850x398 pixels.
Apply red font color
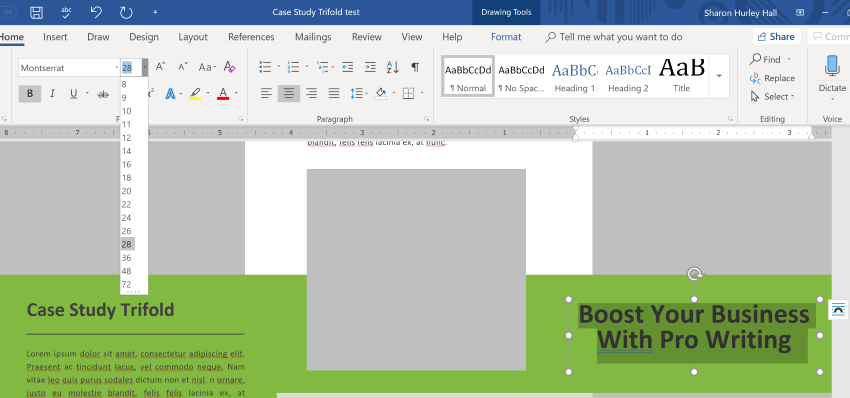coord(223,94)
